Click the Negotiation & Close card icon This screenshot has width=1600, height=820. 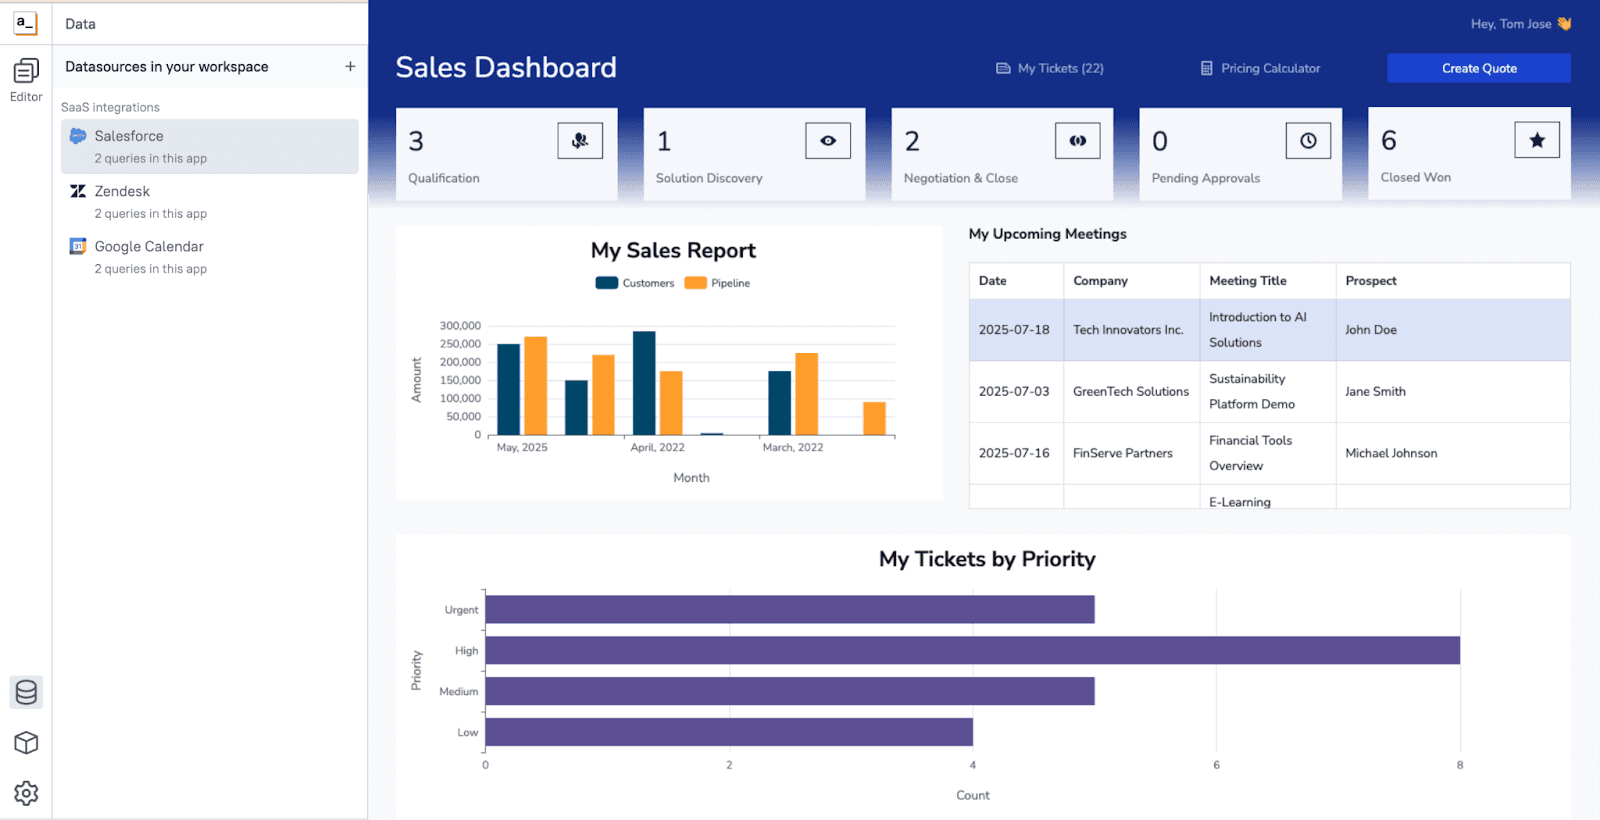coord(1077,141)
